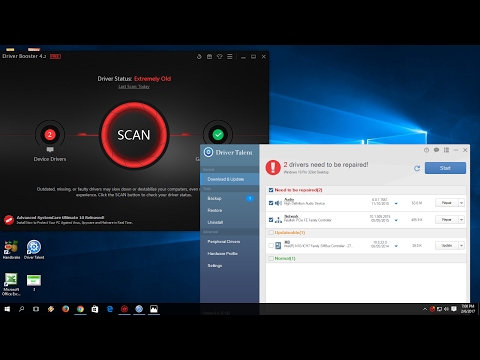Viewport: 480px width, 360px height.
Task: Open the desktop file named 3
Action: pos(34,283)
